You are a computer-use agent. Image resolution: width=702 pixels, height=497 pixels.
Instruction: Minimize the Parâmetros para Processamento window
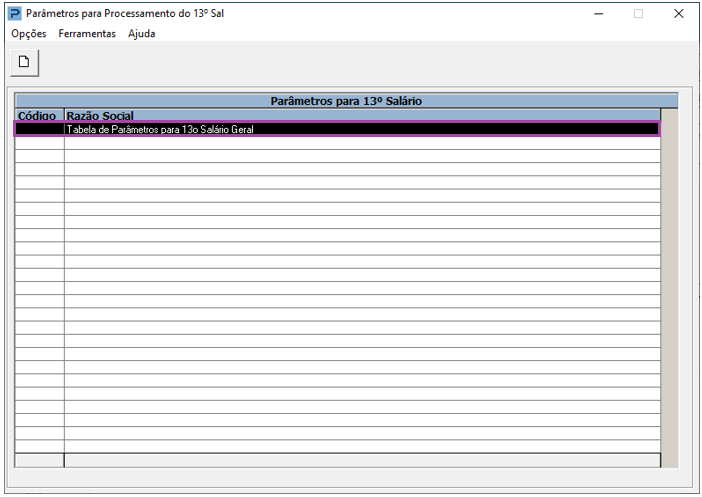[599, 14]
